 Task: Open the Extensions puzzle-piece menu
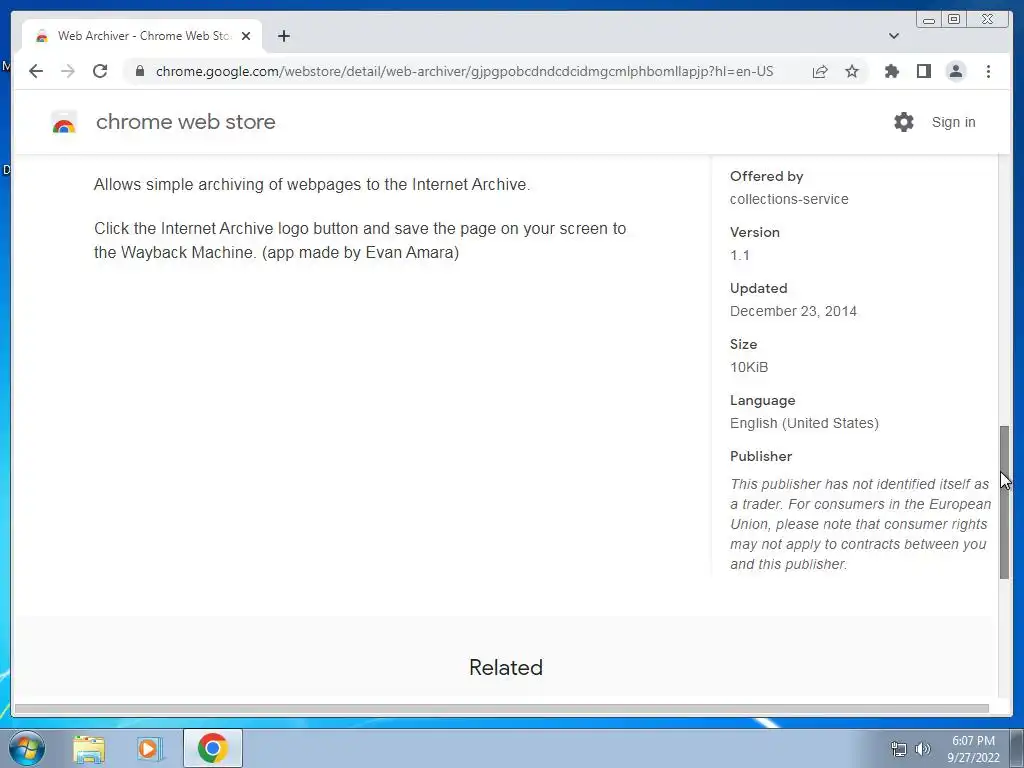(x=891, y=71)
